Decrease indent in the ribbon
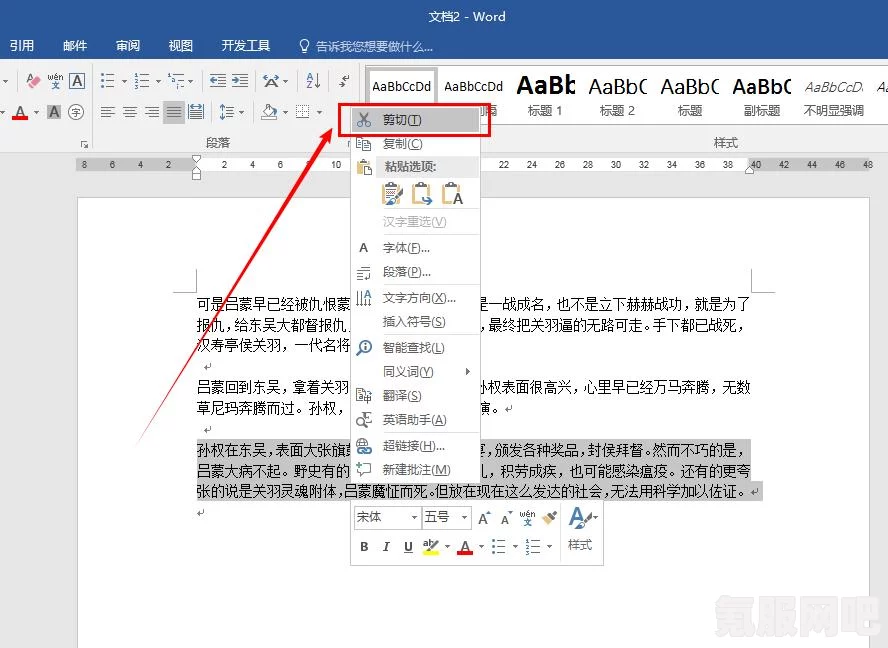The width and height of the screenshot is (888, 648). (x=217, y=81)
